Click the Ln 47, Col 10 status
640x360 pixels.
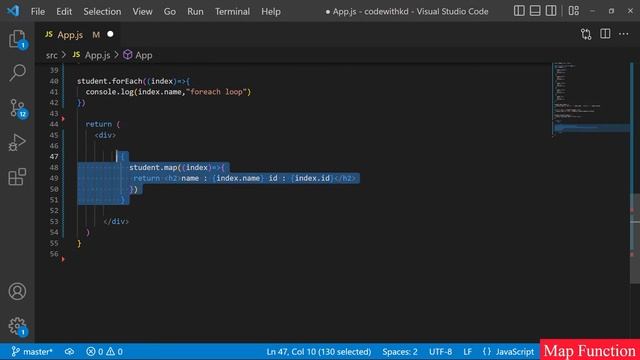pos(318,351)
